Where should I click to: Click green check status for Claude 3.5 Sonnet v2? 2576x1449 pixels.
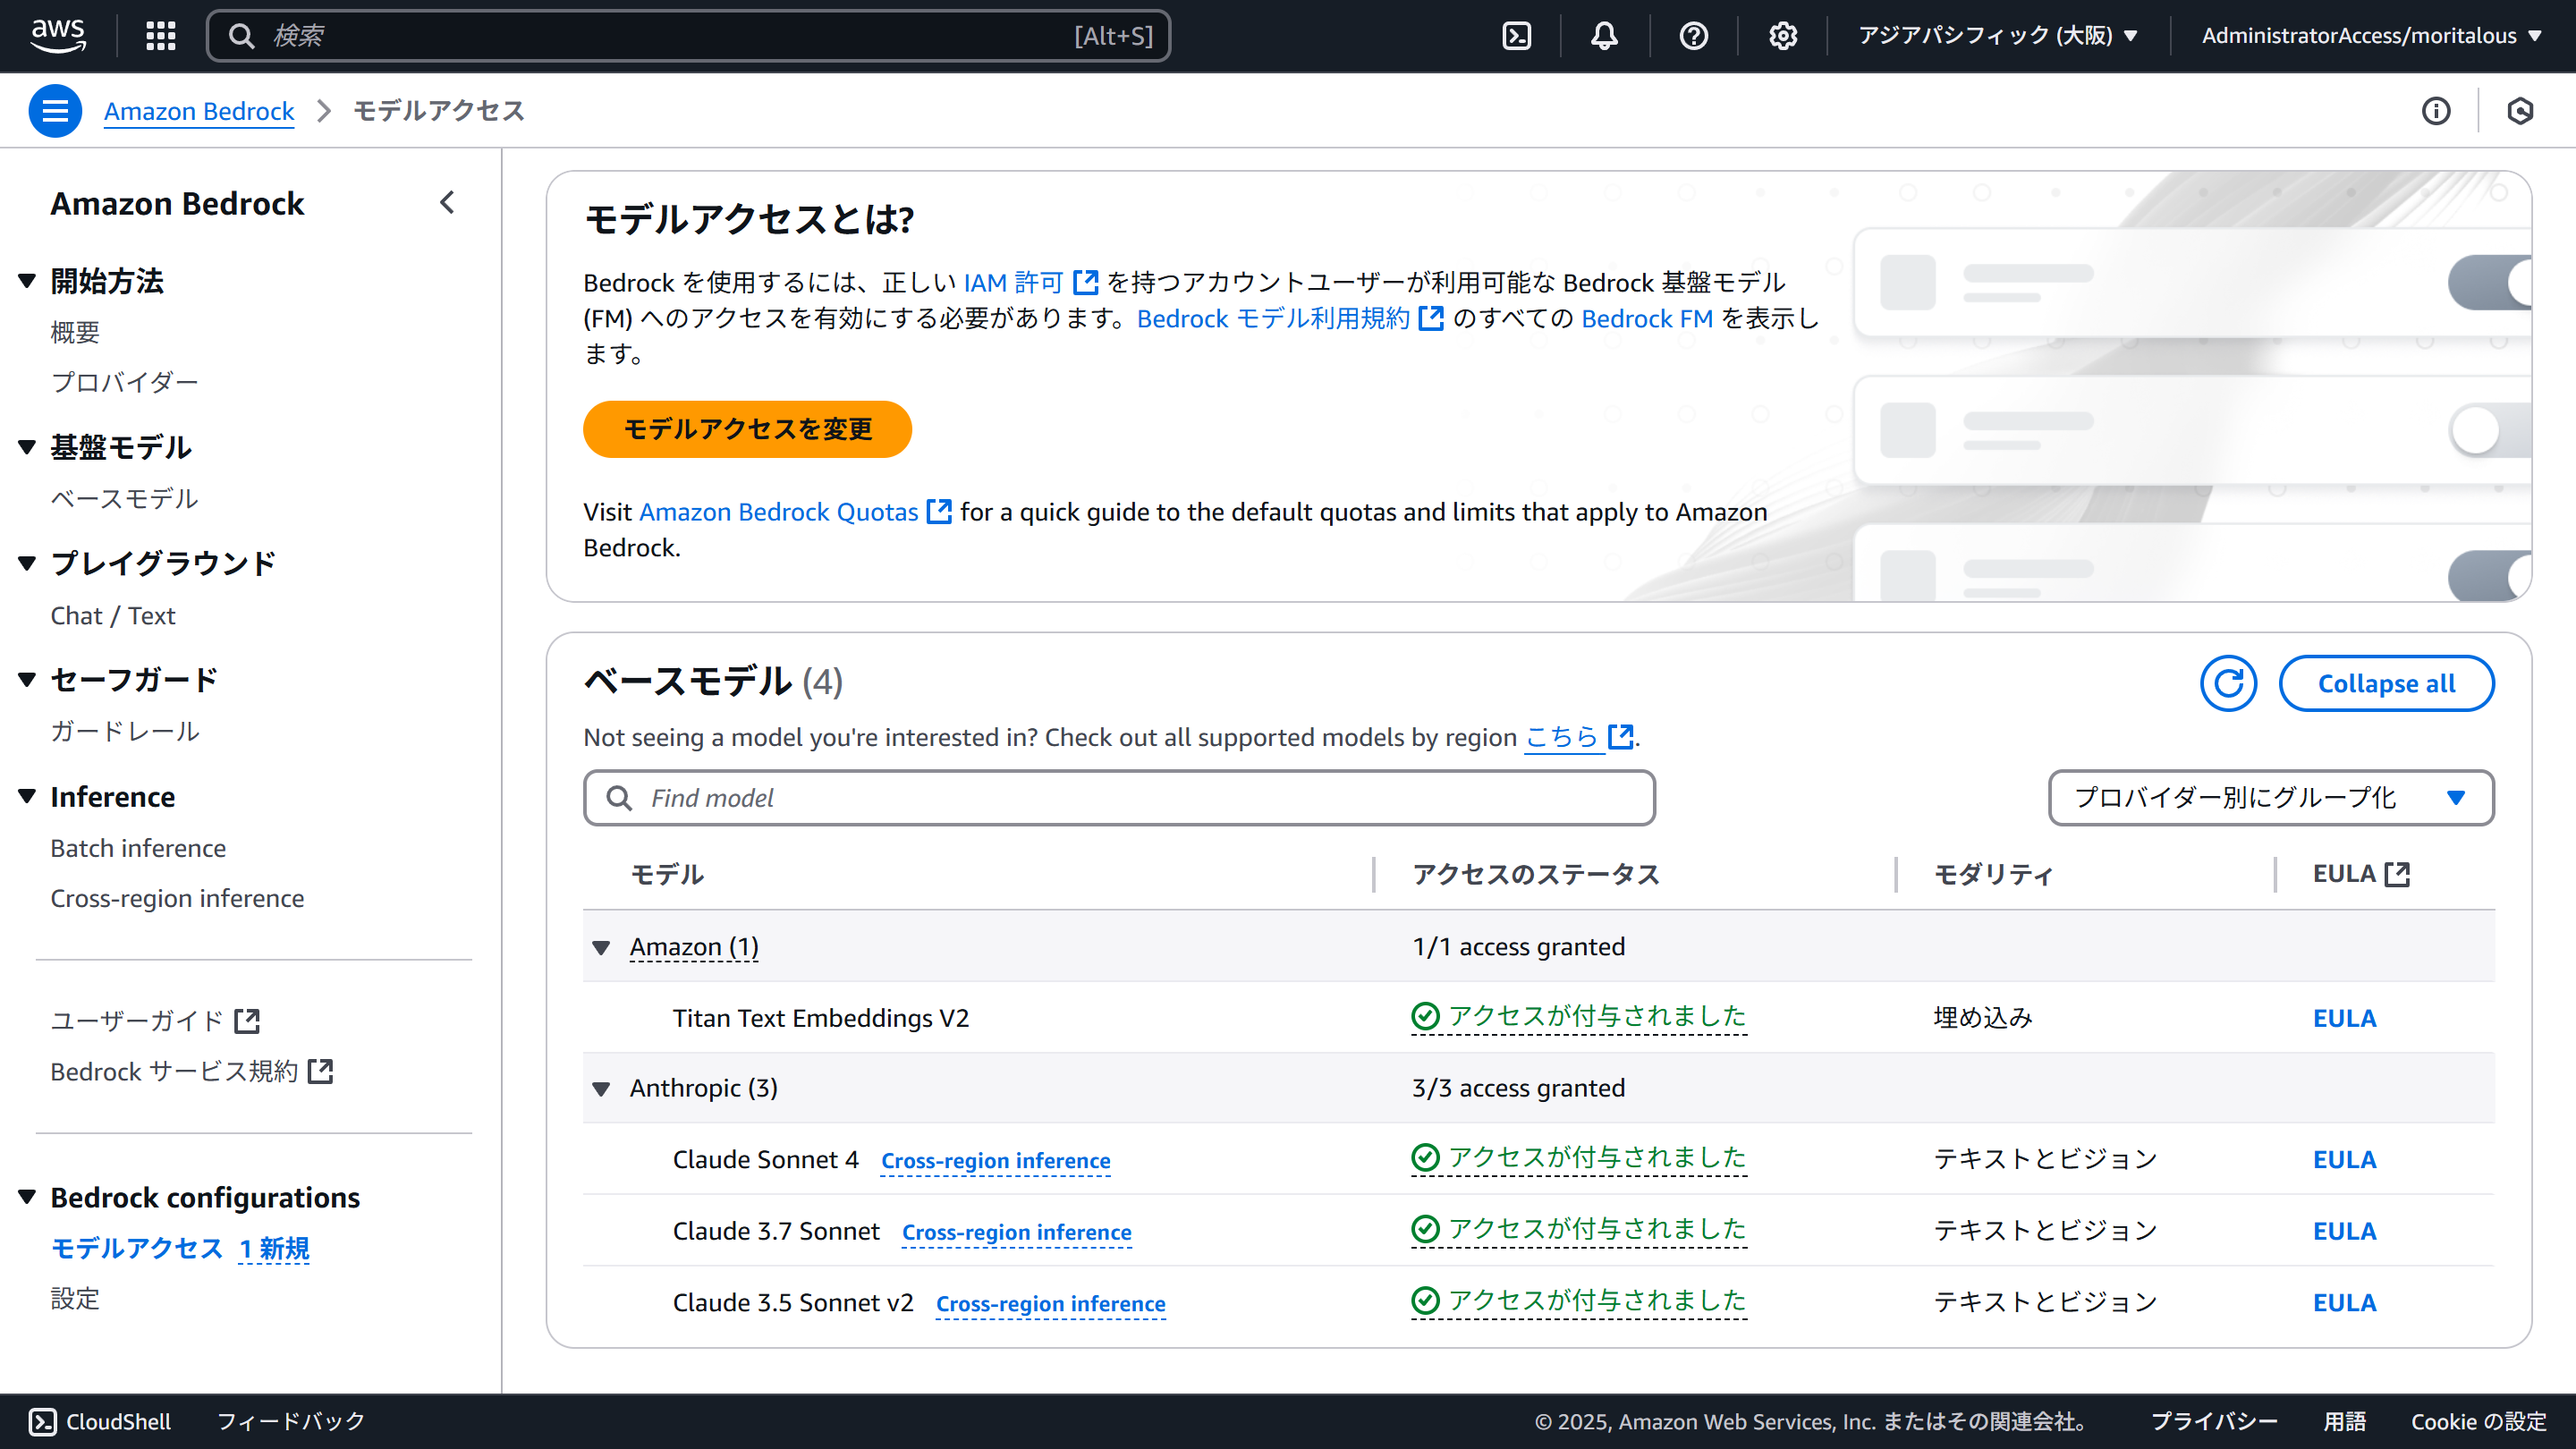(1579, 1301)
